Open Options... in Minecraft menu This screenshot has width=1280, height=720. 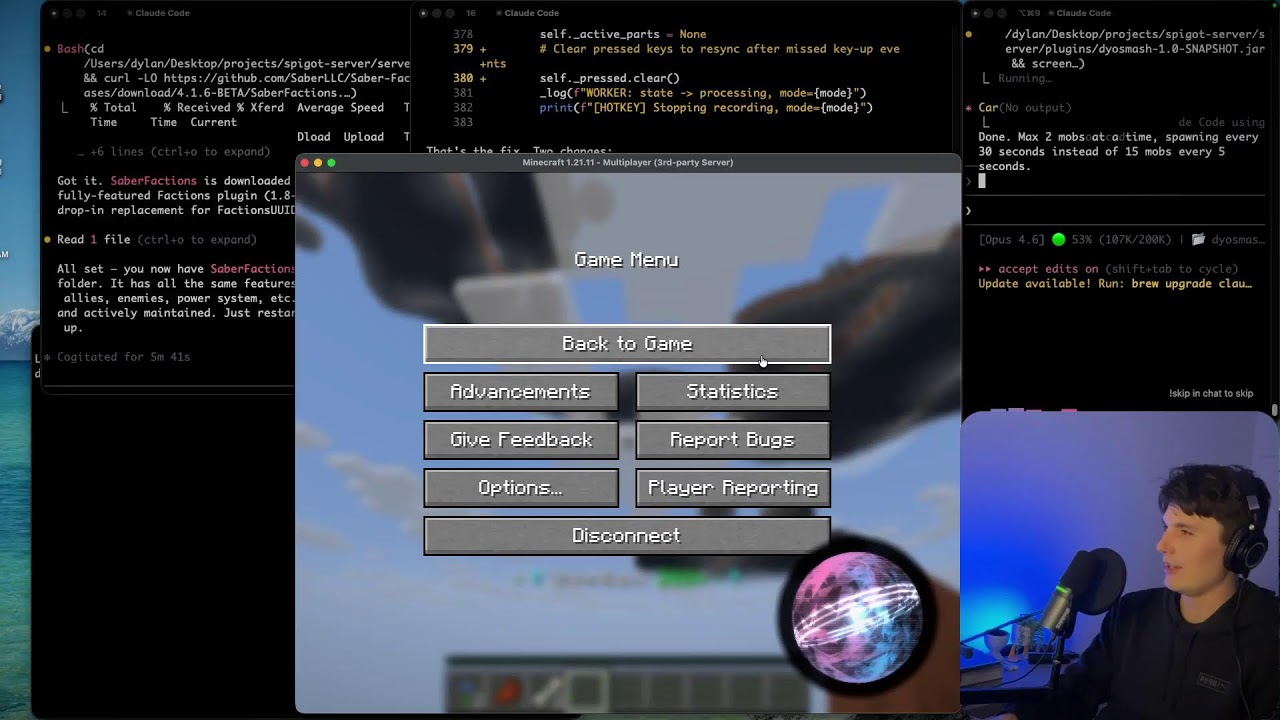tap(521, 488)
